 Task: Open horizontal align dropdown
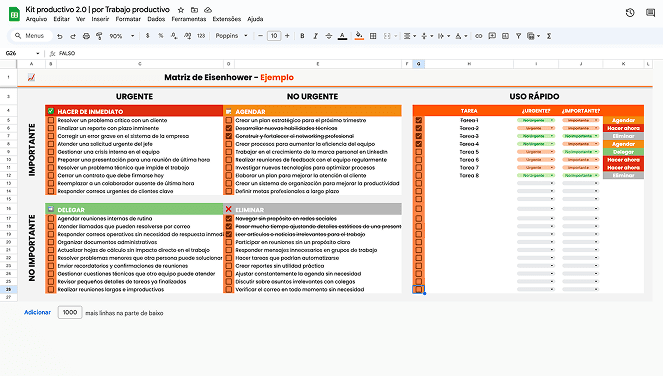coord(410,36)
